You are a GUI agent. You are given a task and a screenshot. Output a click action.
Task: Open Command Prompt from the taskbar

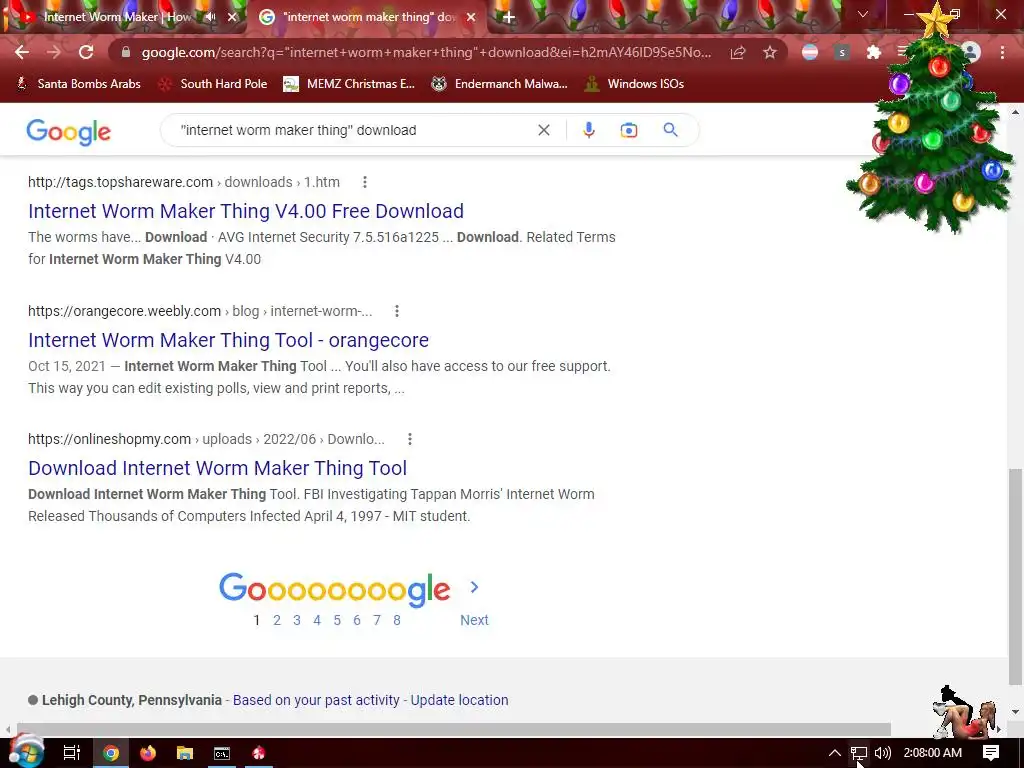click(222, 753)
